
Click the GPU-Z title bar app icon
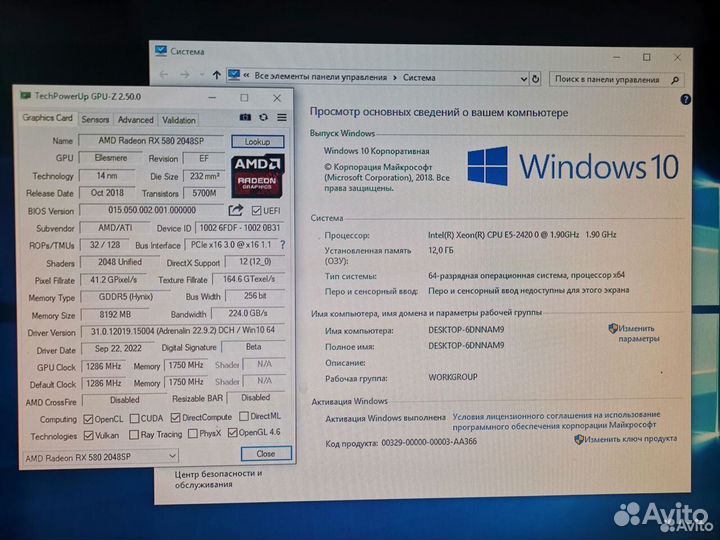pos(26,96)
